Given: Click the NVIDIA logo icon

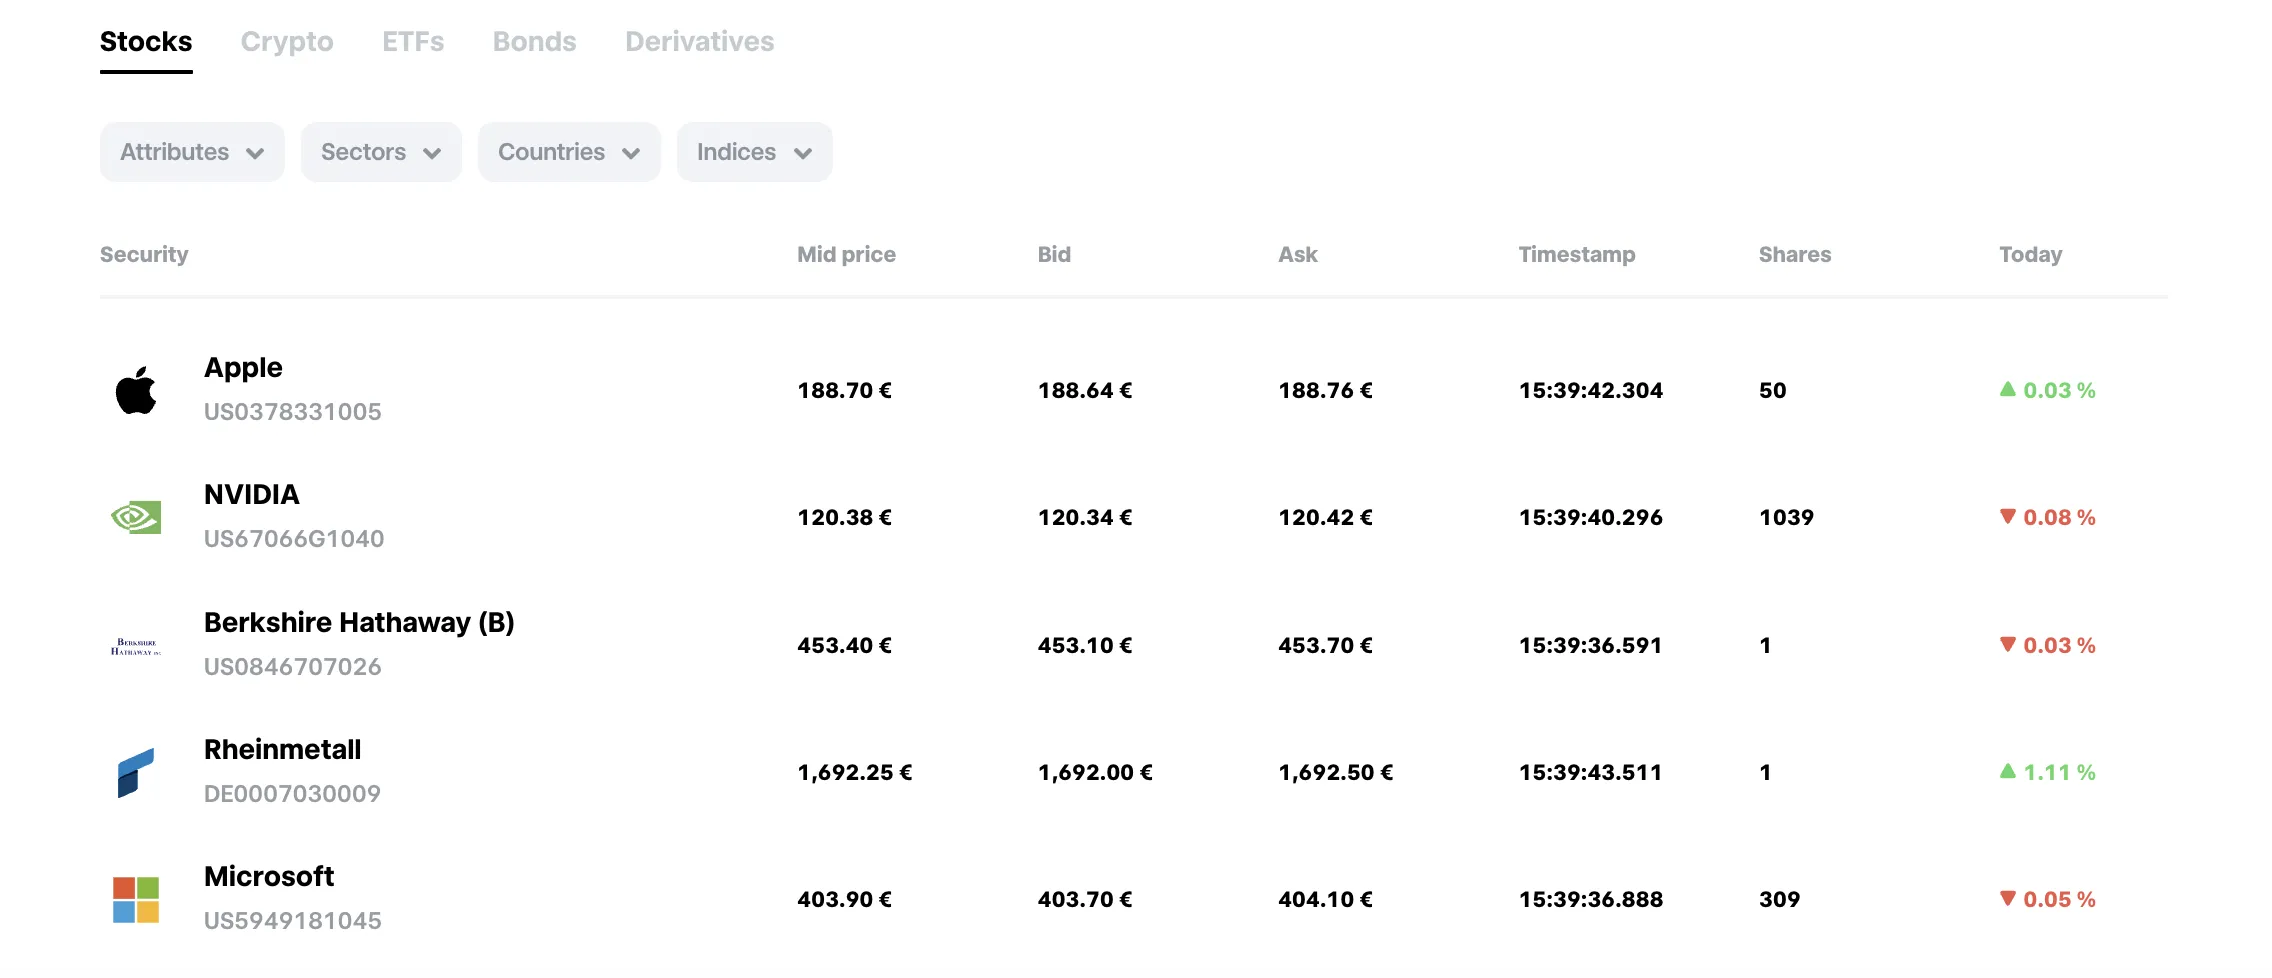Looking at the screenshot, I should [136, 517].
